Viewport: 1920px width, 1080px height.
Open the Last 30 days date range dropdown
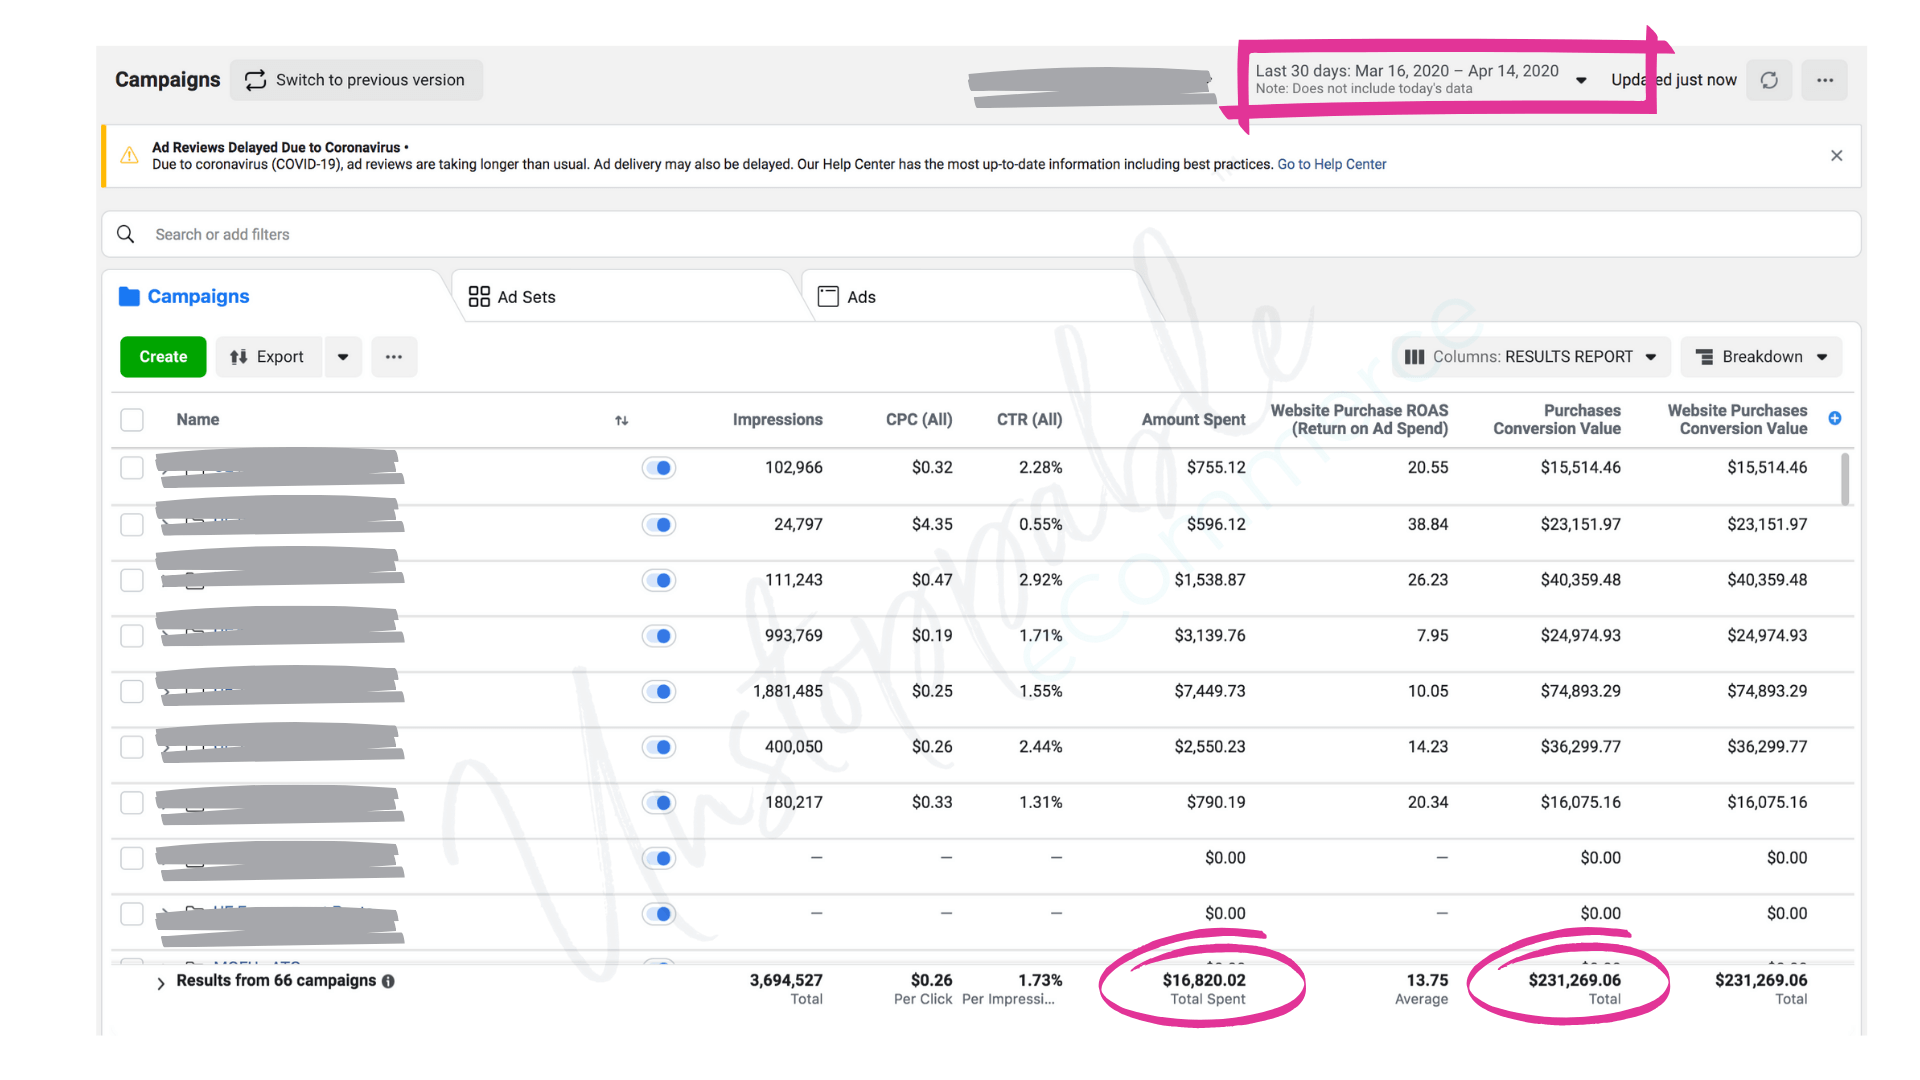[1420, 79]
